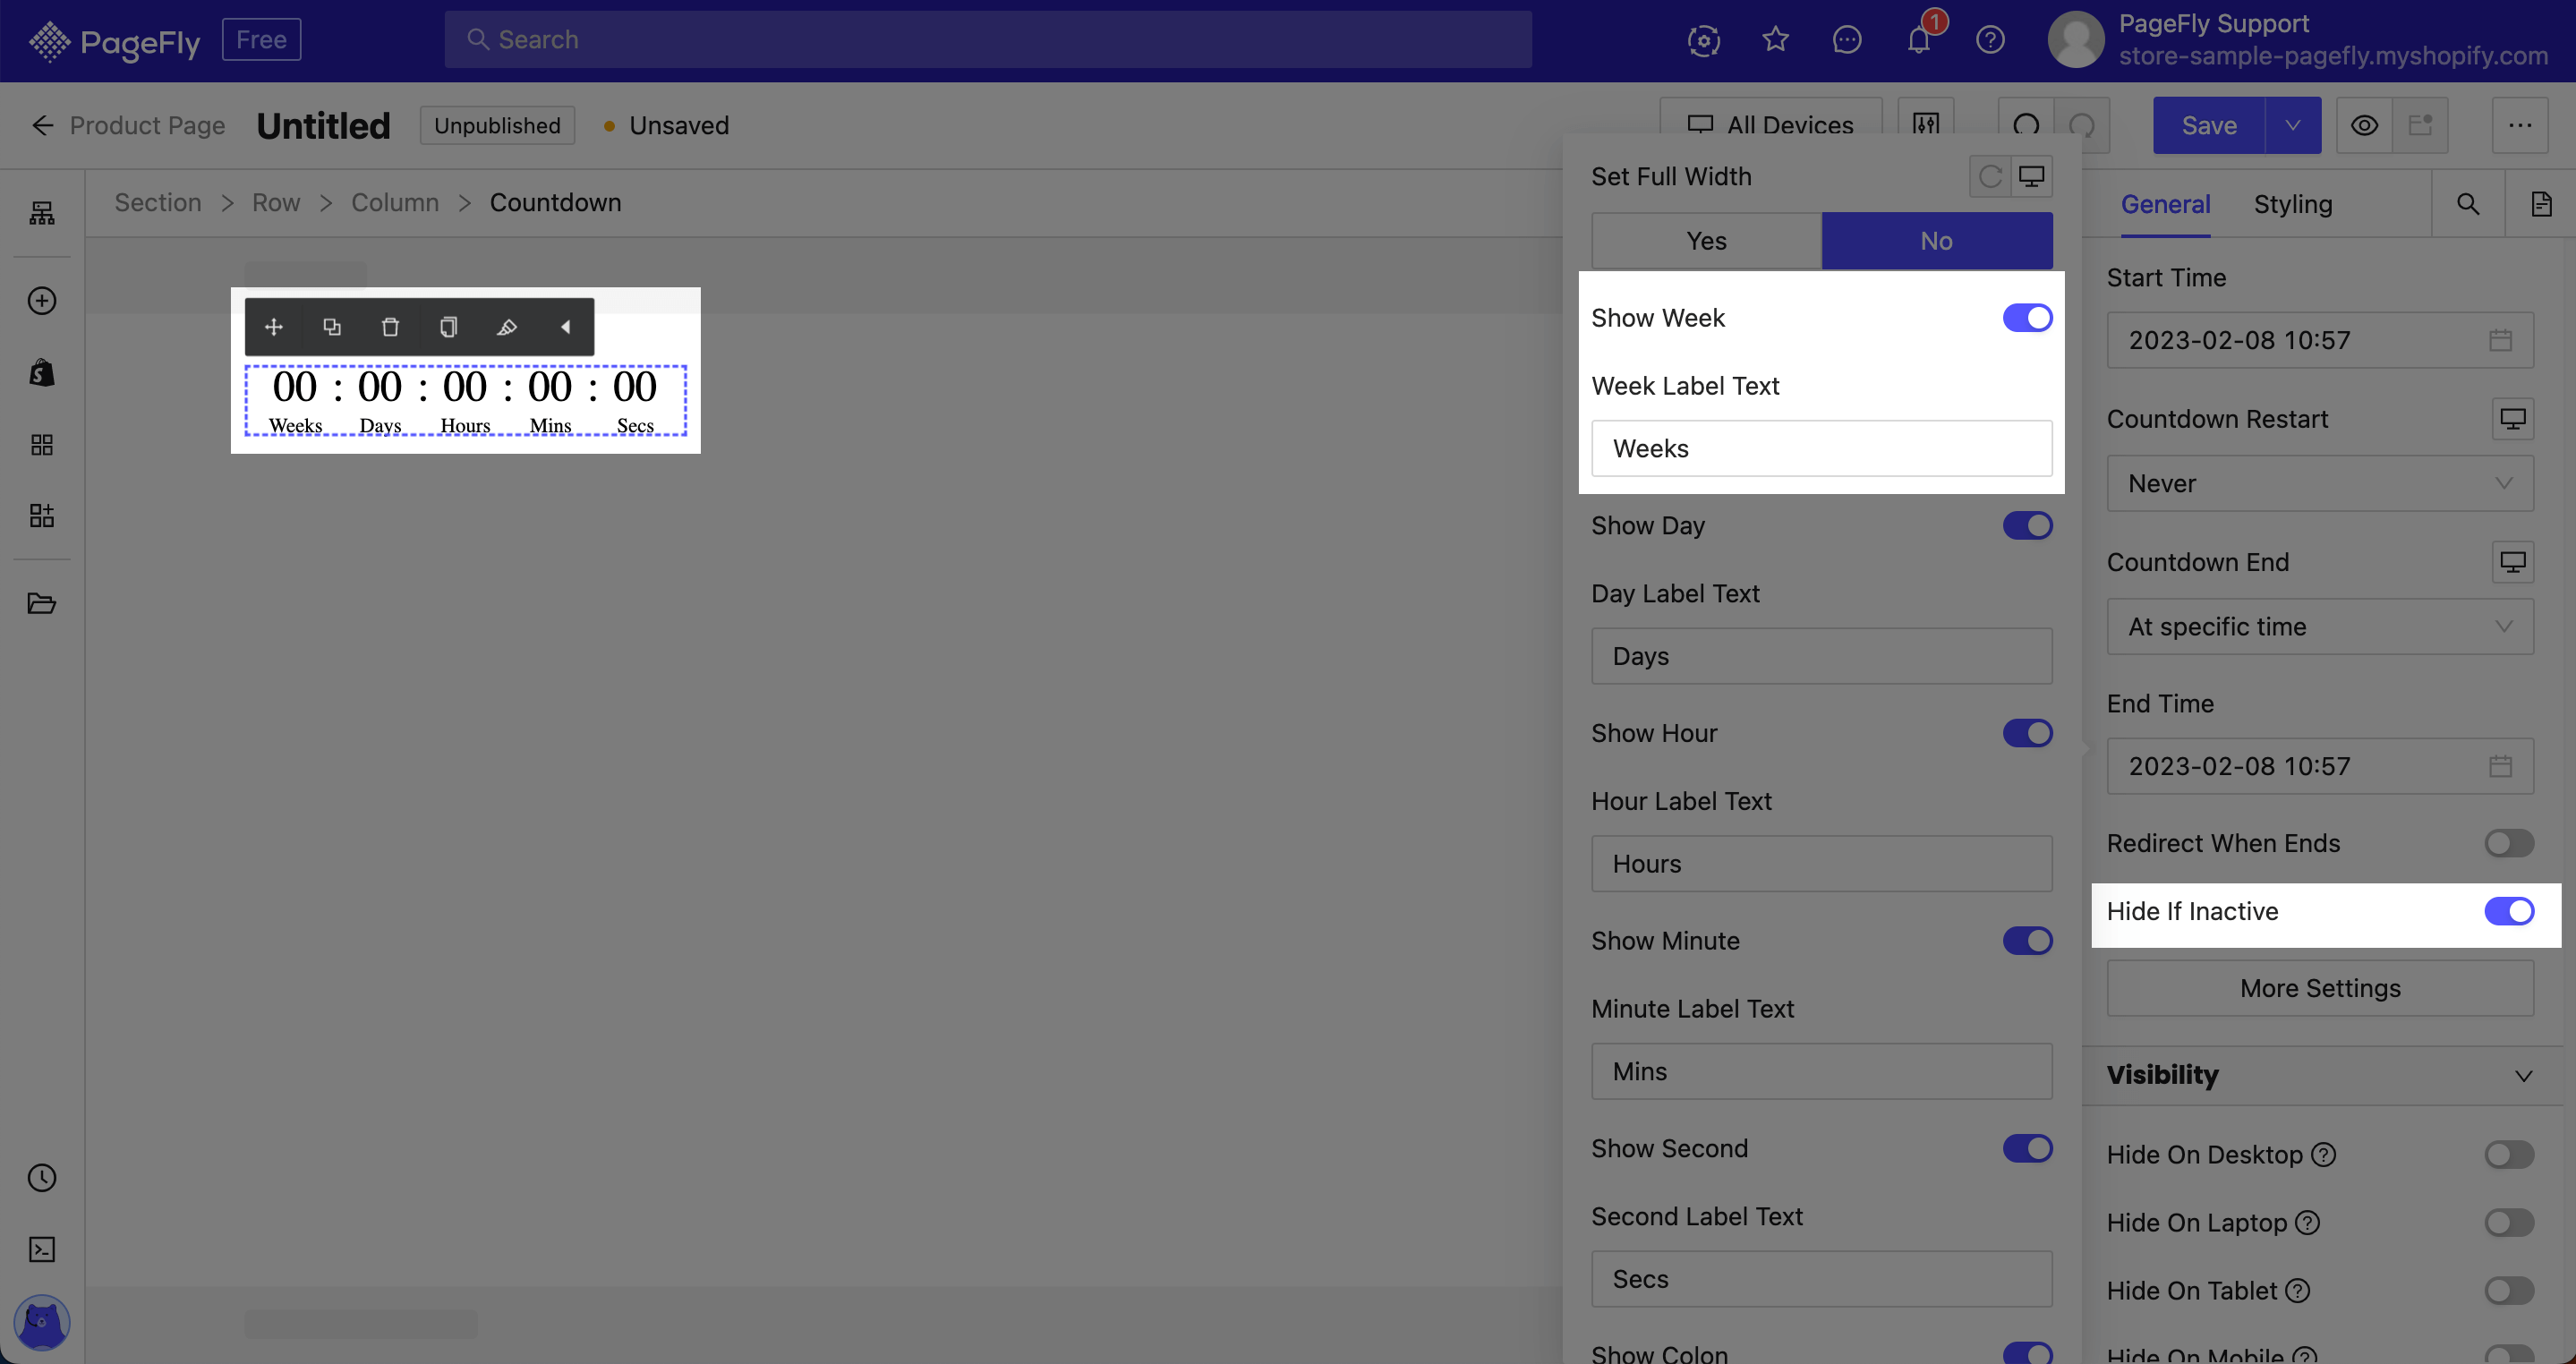
Task: Toggle the Show Week switch
Action: click(x=2028, y=318)
